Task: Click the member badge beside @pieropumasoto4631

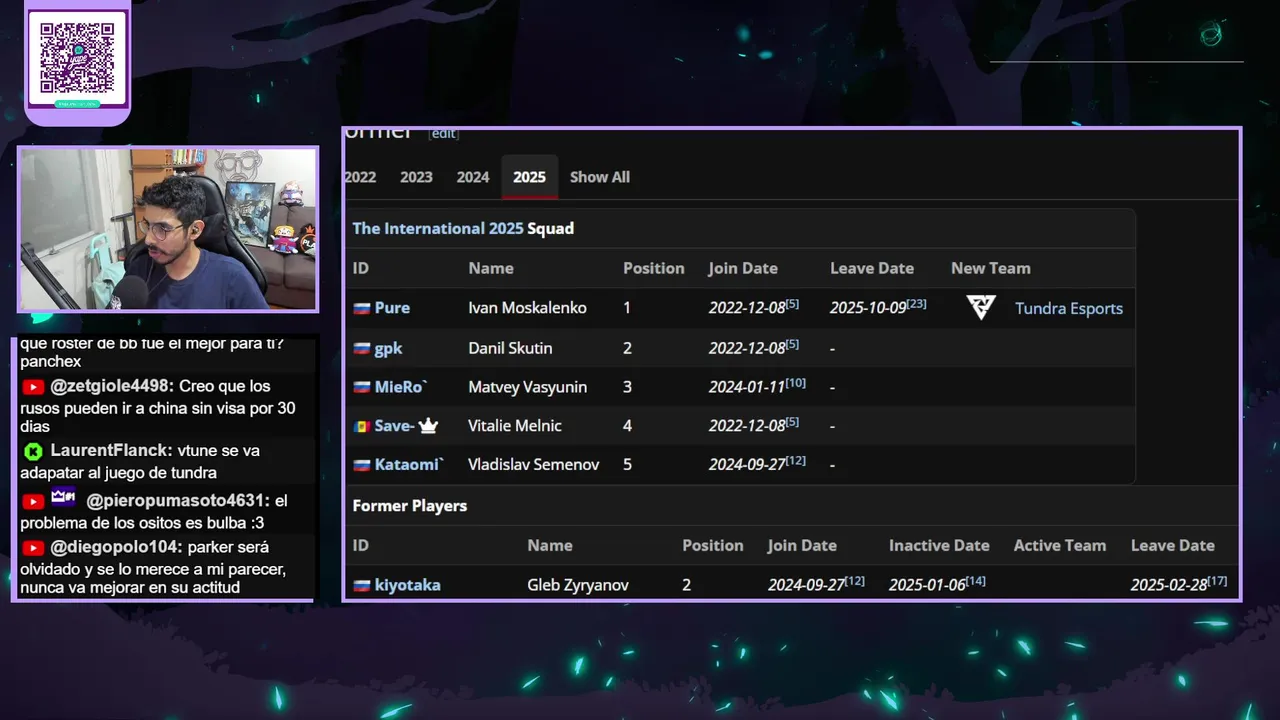Action: pyautogui.click(x=63, y=496)
